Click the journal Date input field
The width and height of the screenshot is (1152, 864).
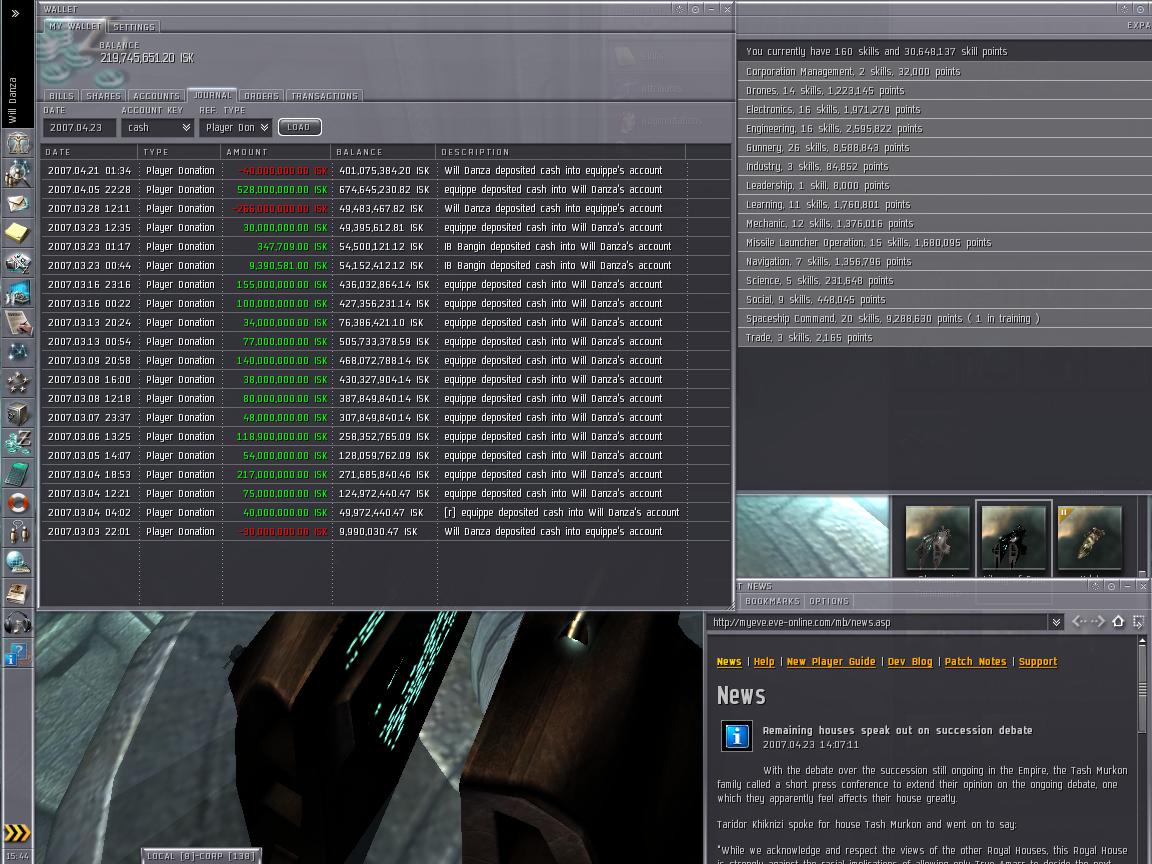[79, 128]
